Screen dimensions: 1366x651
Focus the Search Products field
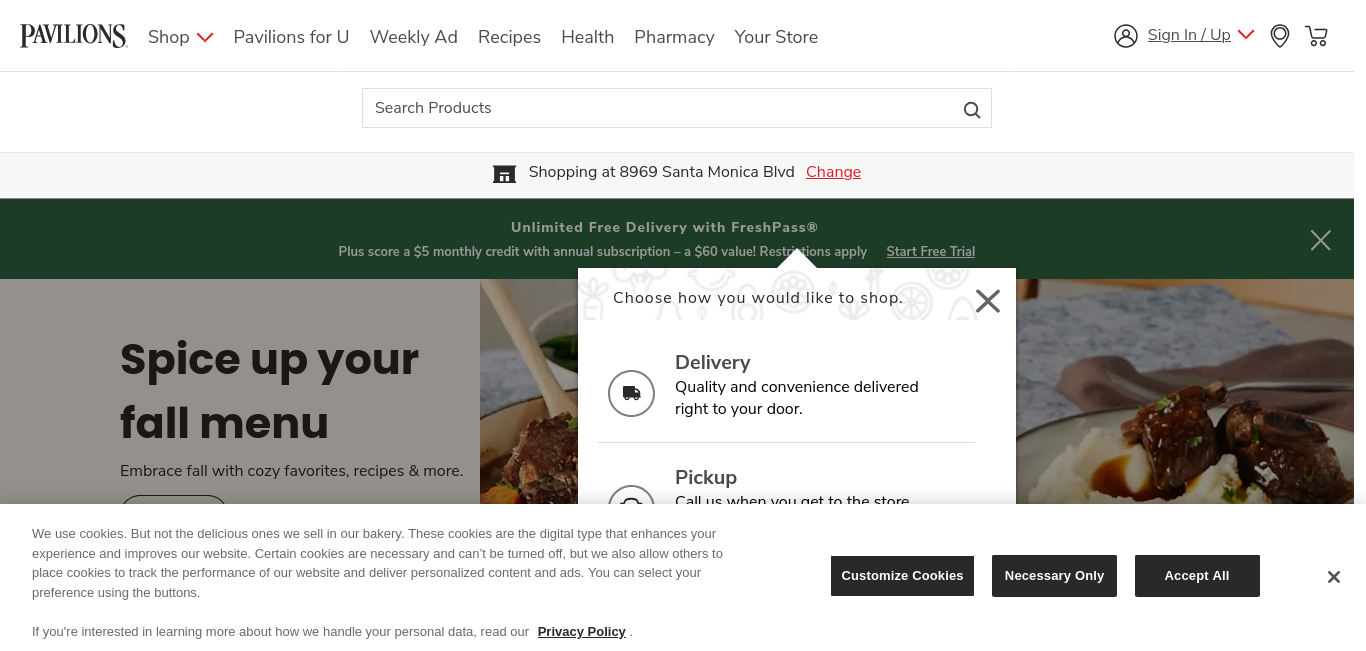click(660, 108)
